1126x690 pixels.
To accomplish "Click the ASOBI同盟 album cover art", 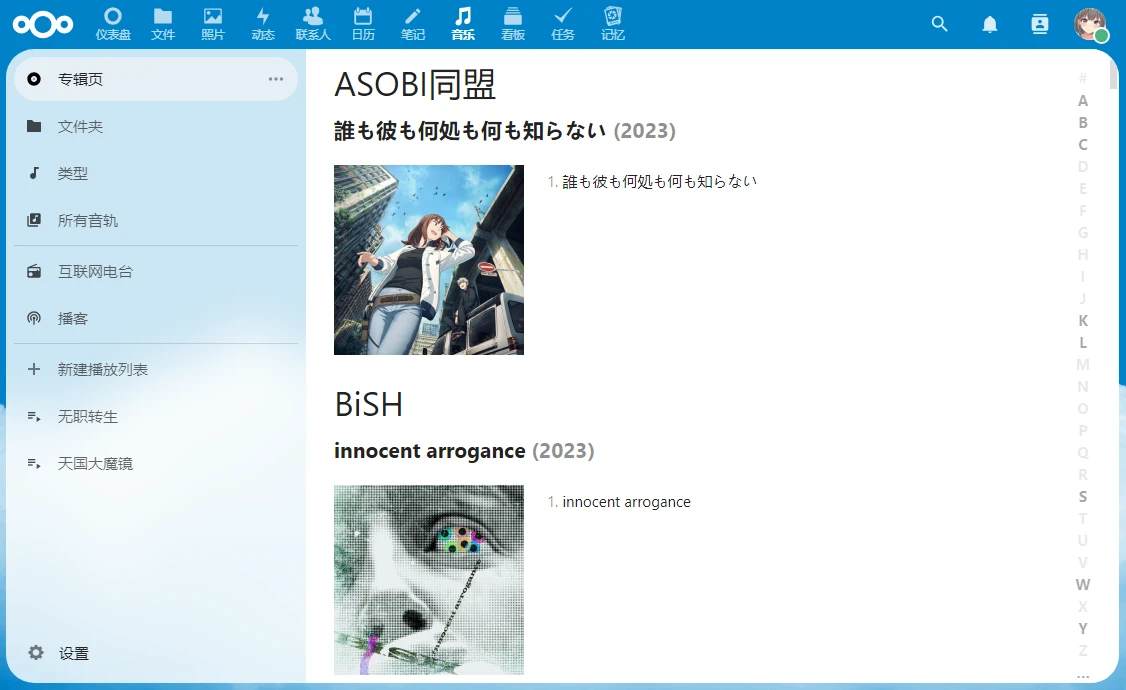I will tap(429, 260).
